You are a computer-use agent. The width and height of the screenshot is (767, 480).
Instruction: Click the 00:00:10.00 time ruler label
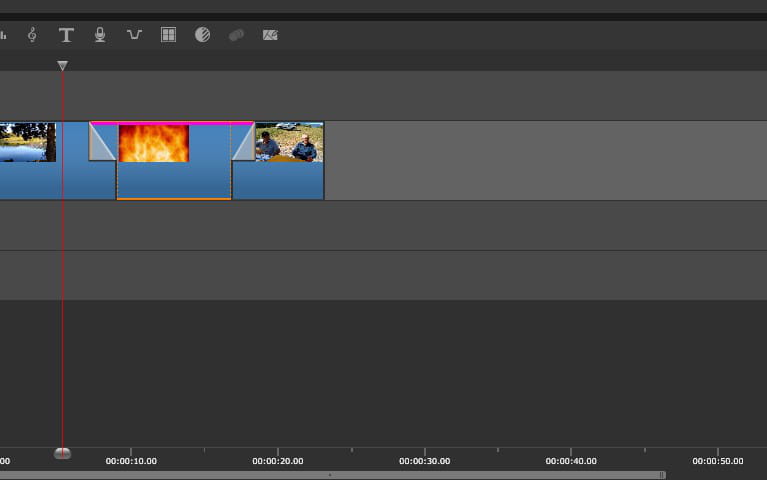[x=131, y=461]
